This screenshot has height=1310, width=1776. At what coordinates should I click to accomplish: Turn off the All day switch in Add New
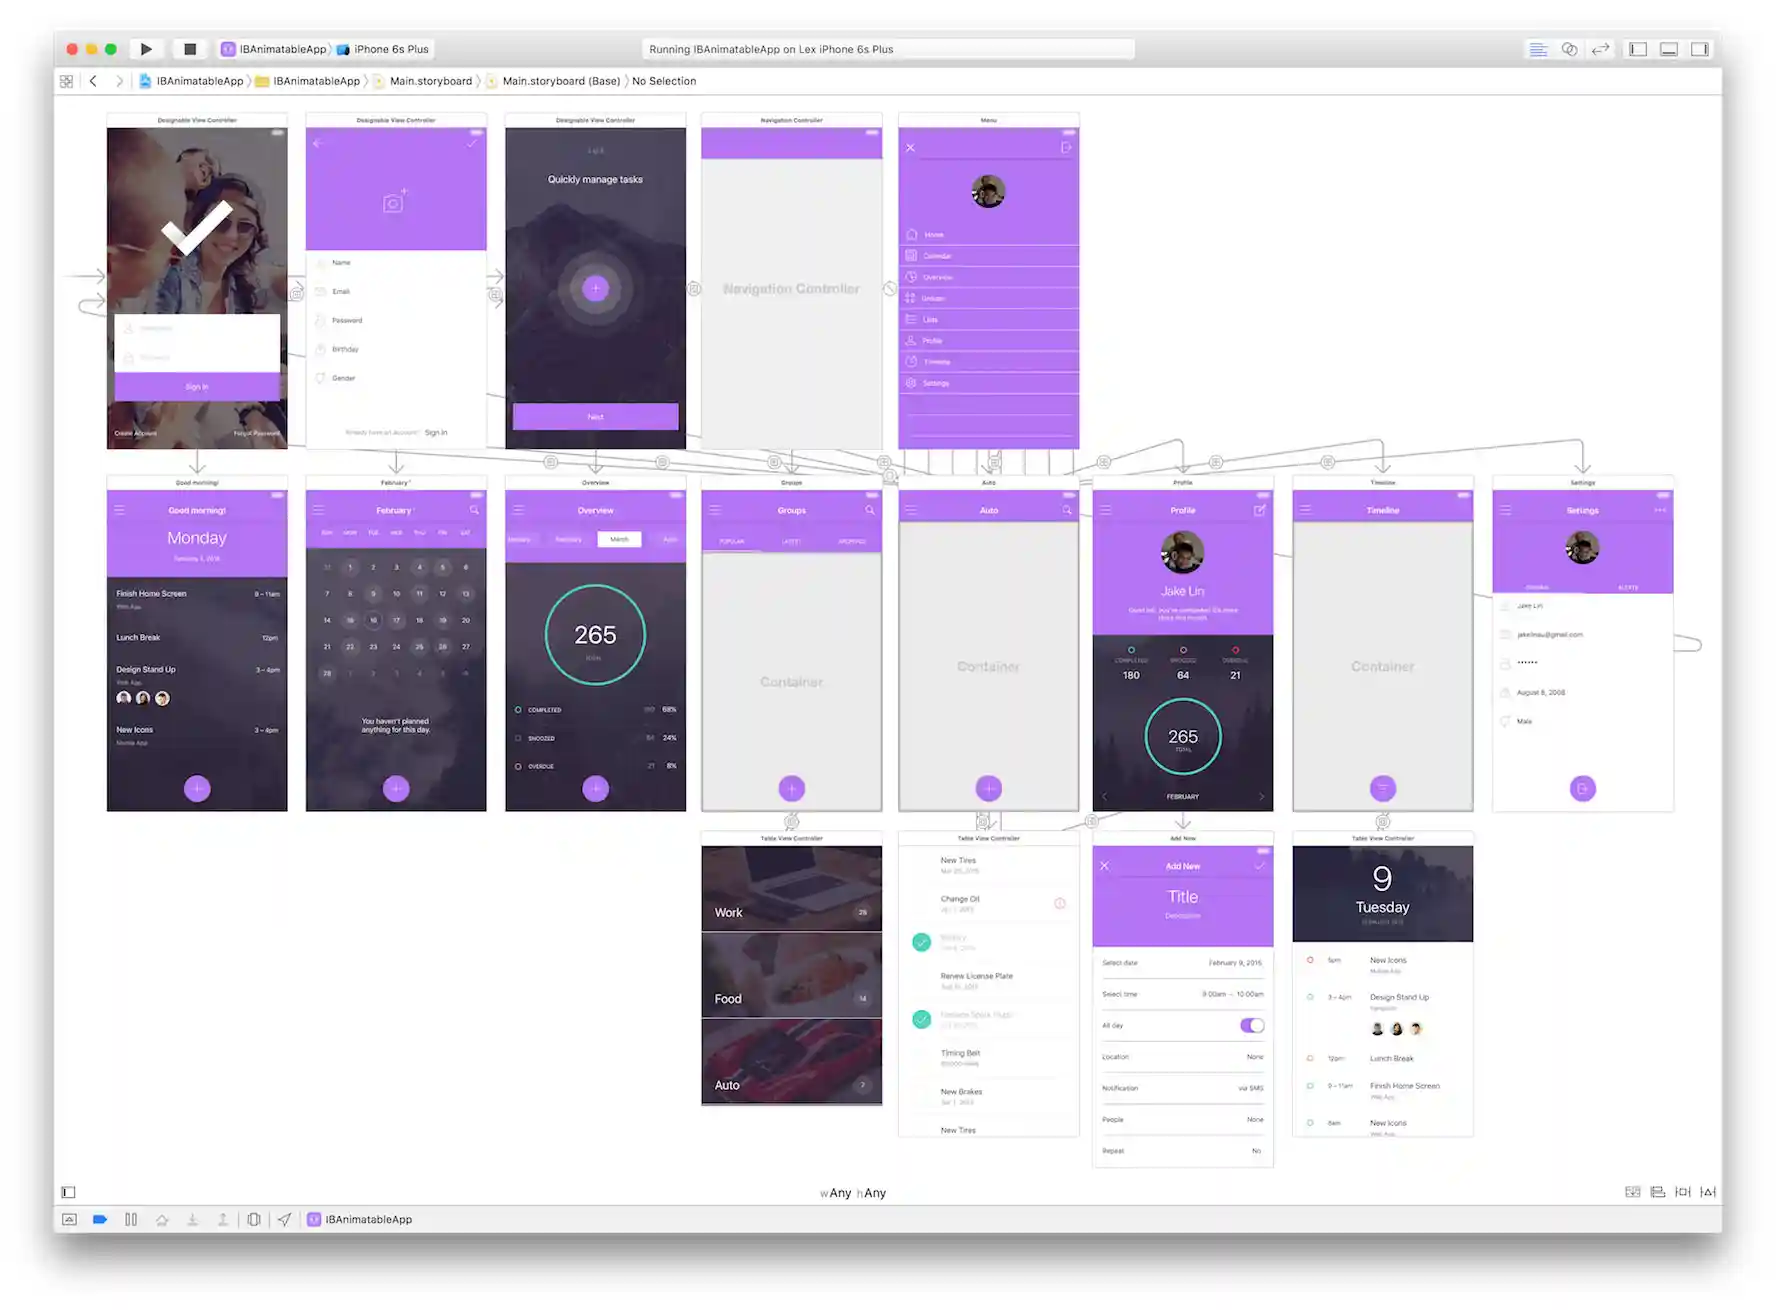(x=1251, y=1025)
